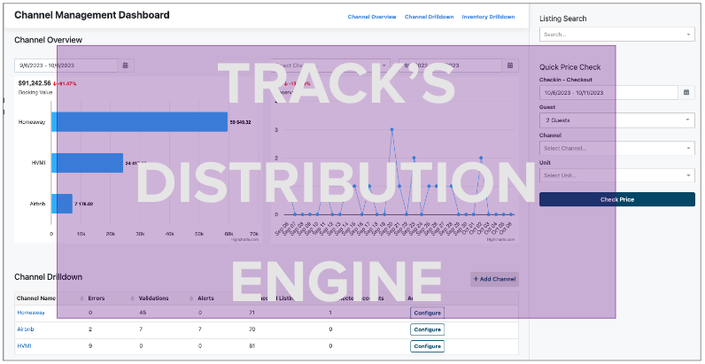Viewport: 705px width, 364px height.
Task: Click the Homeaway booking value bar
Action: click(x=139, y=122)
